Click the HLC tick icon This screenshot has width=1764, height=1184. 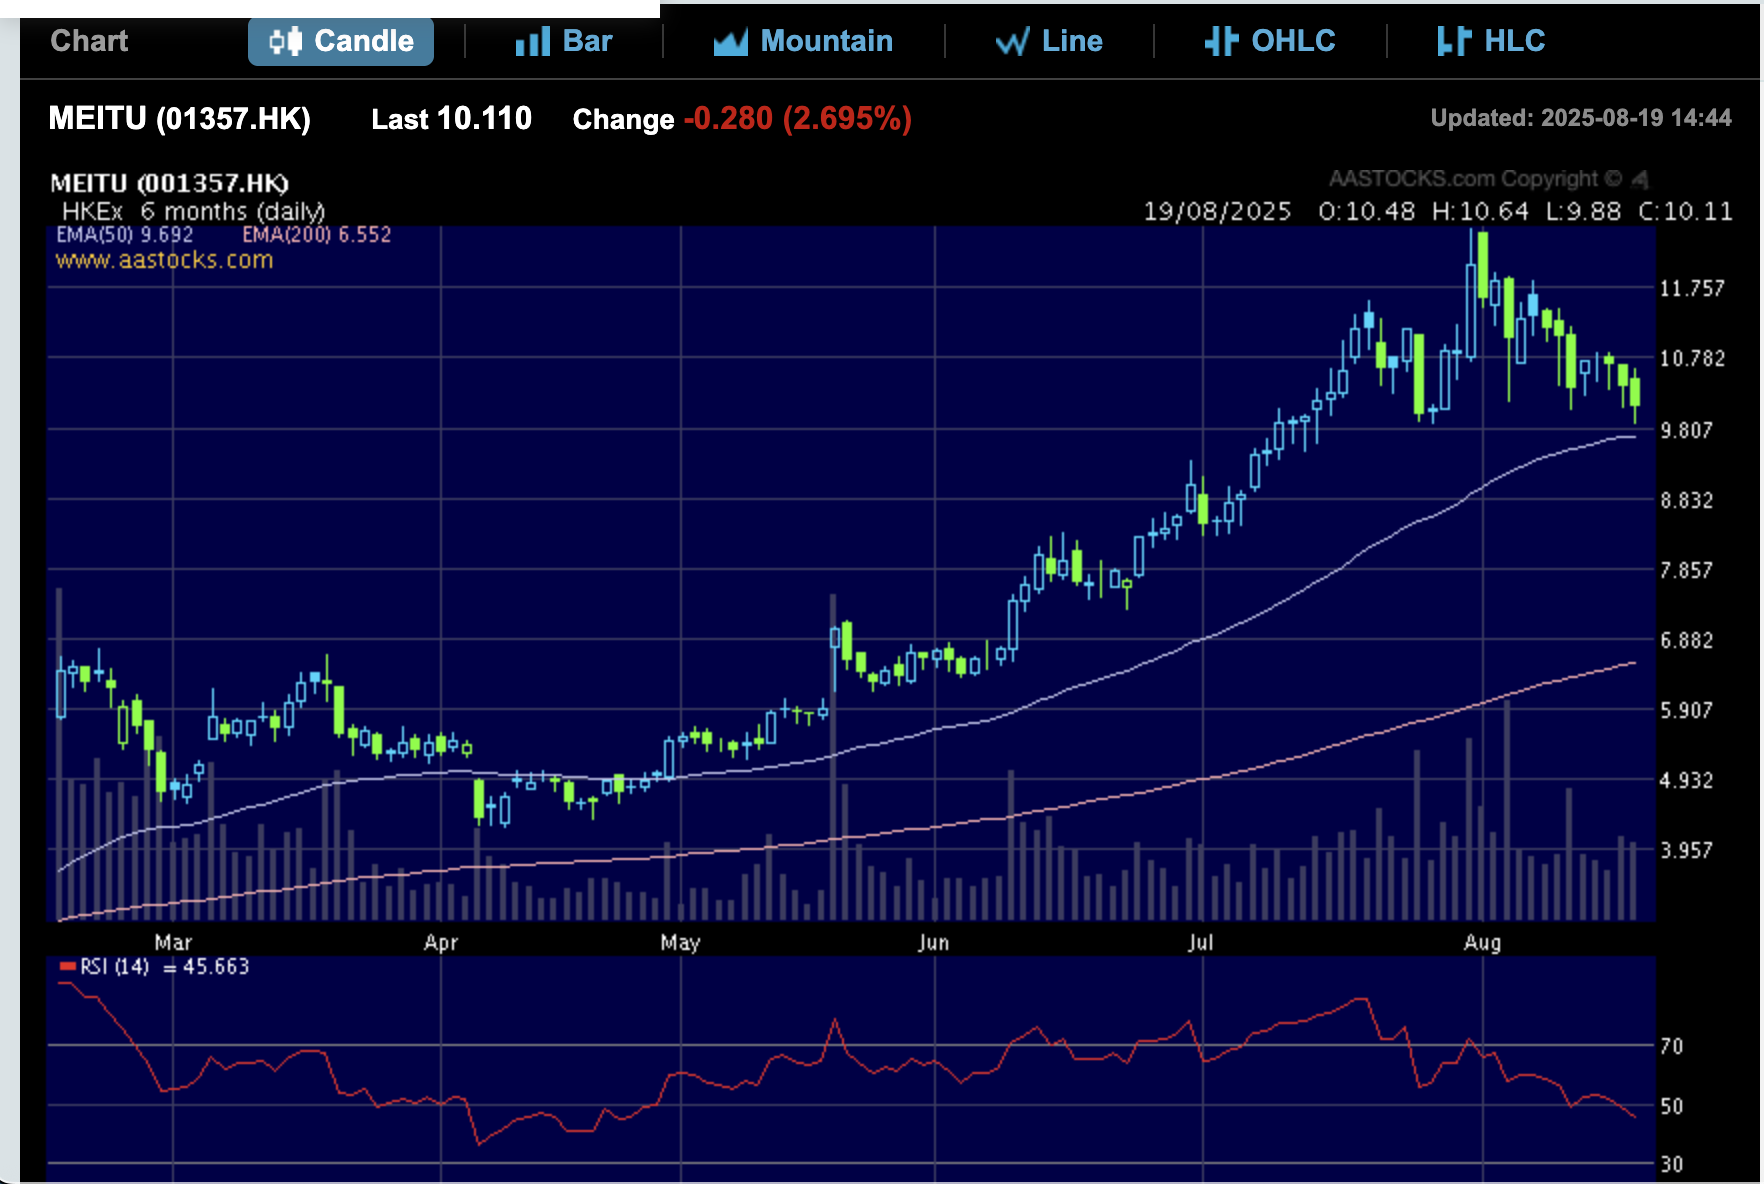1453,41
